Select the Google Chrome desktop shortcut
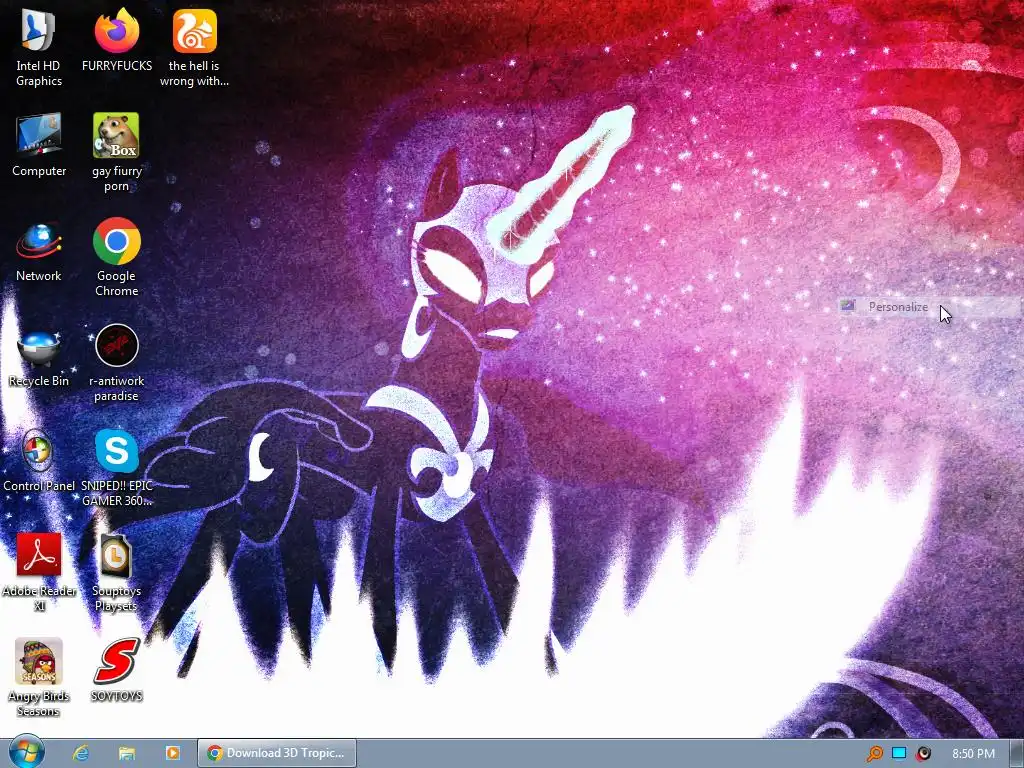Image resolution: width=1024 pixels, height=768 pixels. [116, 258]
